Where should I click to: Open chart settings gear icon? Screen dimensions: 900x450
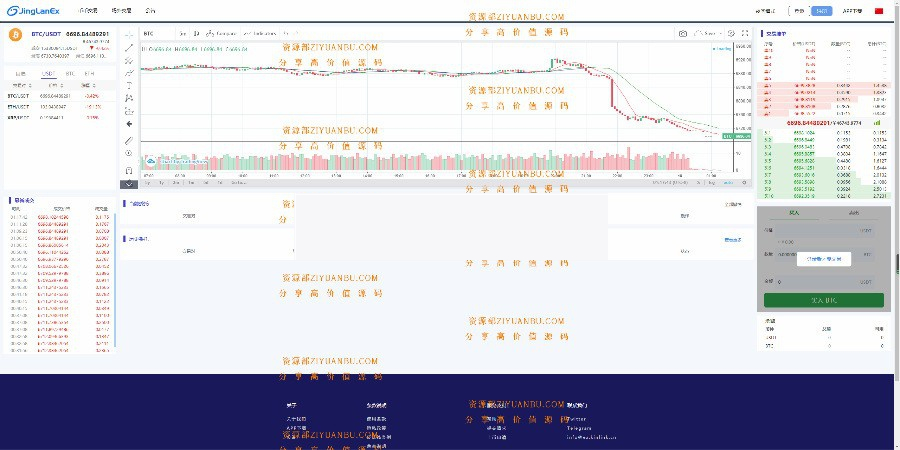pyautogui.click(x=732, y=33)
